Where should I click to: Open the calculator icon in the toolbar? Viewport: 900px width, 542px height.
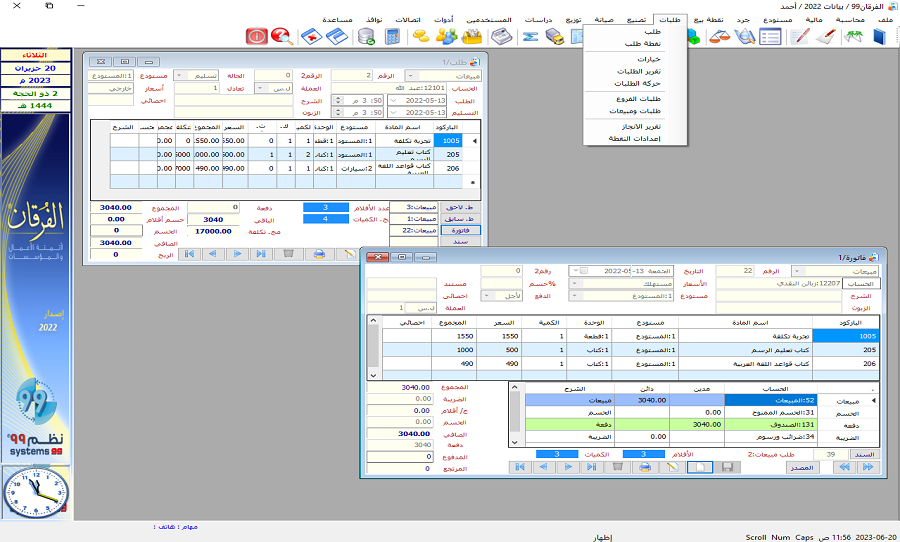click(x=392, y=37)
